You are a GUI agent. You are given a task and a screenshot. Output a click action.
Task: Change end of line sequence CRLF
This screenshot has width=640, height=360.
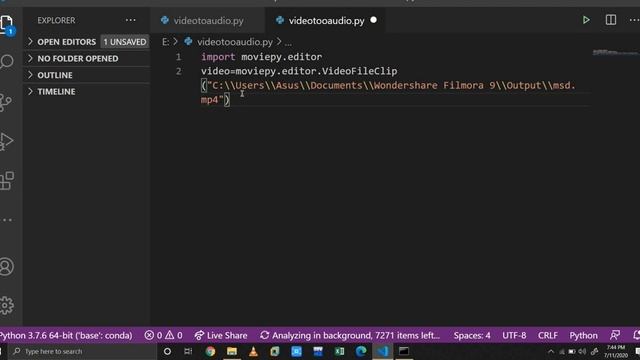(547, 335)
